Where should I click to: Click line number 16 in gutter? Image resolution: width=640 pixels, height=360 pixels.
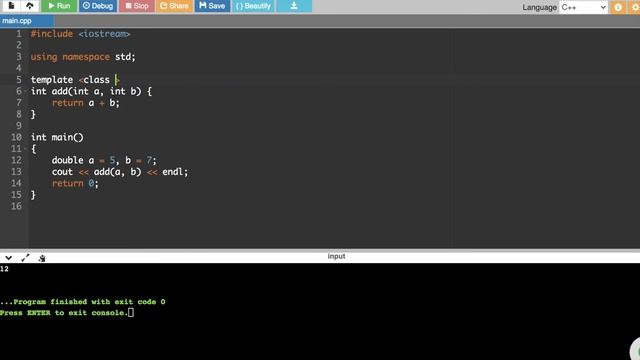tap(16, 206)
